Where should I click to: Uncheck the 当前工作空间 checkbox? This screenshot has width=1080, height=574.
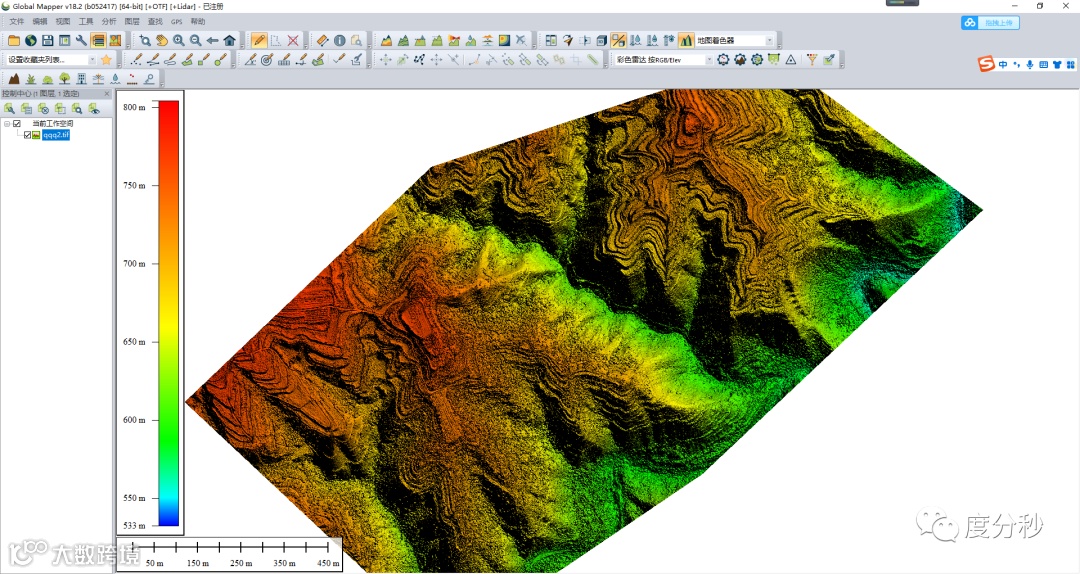(17, 124)
